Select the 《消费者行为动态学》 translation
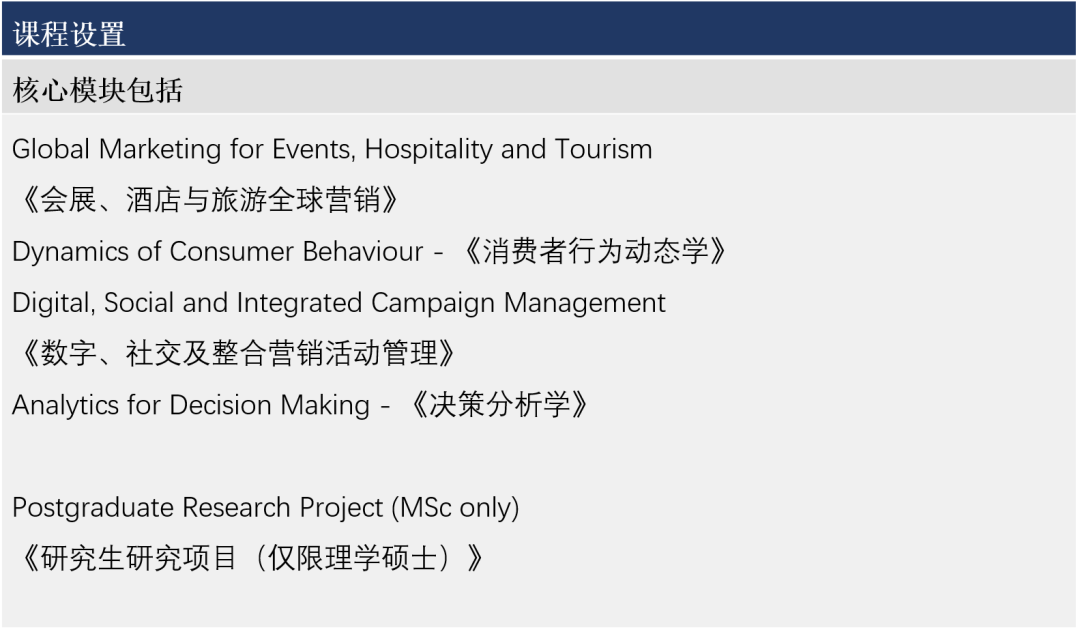This screenshot has width=1080, height=630. click(597, 252)
